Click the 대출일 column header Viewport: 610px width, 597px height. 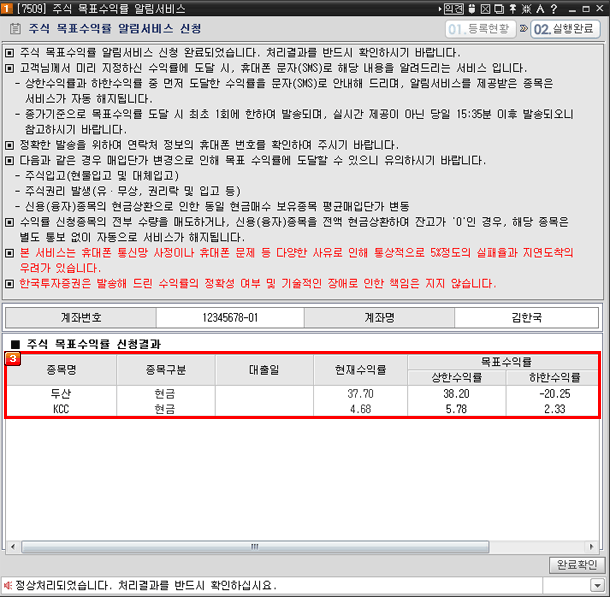264,369
